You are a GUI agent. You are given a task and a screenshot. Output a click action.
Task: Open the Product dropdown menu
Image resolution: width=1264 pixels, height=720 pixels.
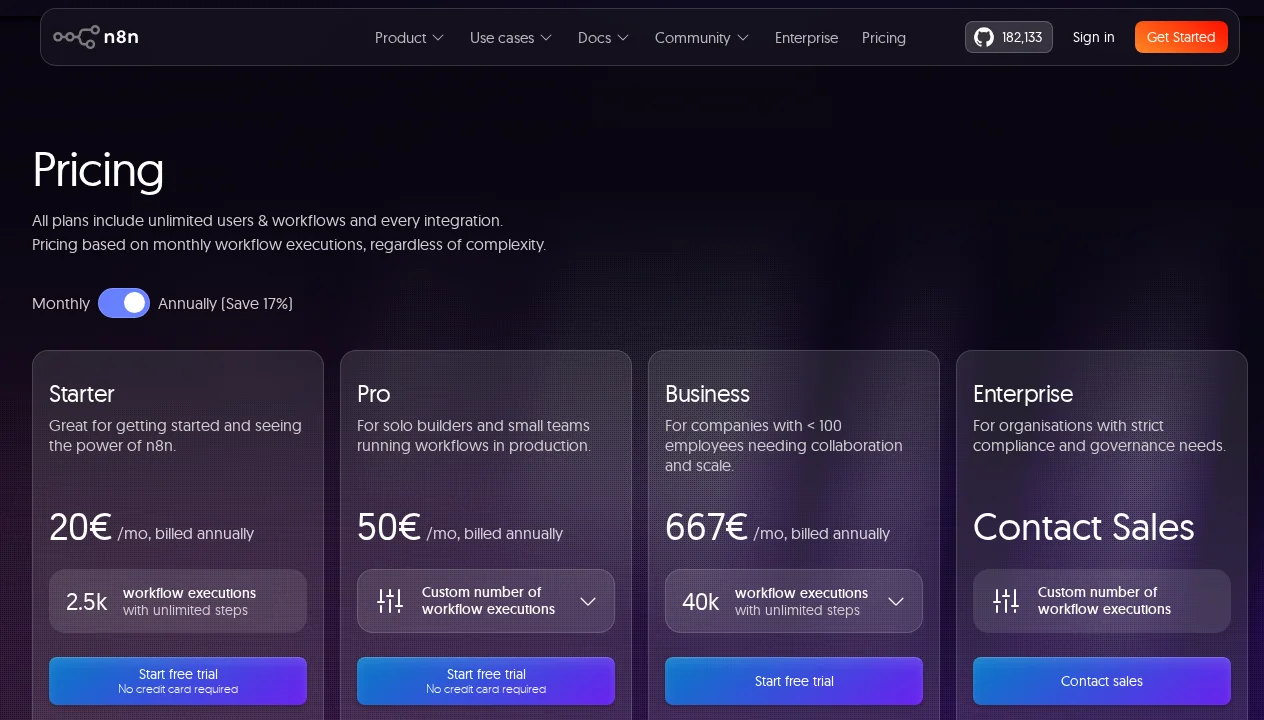[409, 38]
